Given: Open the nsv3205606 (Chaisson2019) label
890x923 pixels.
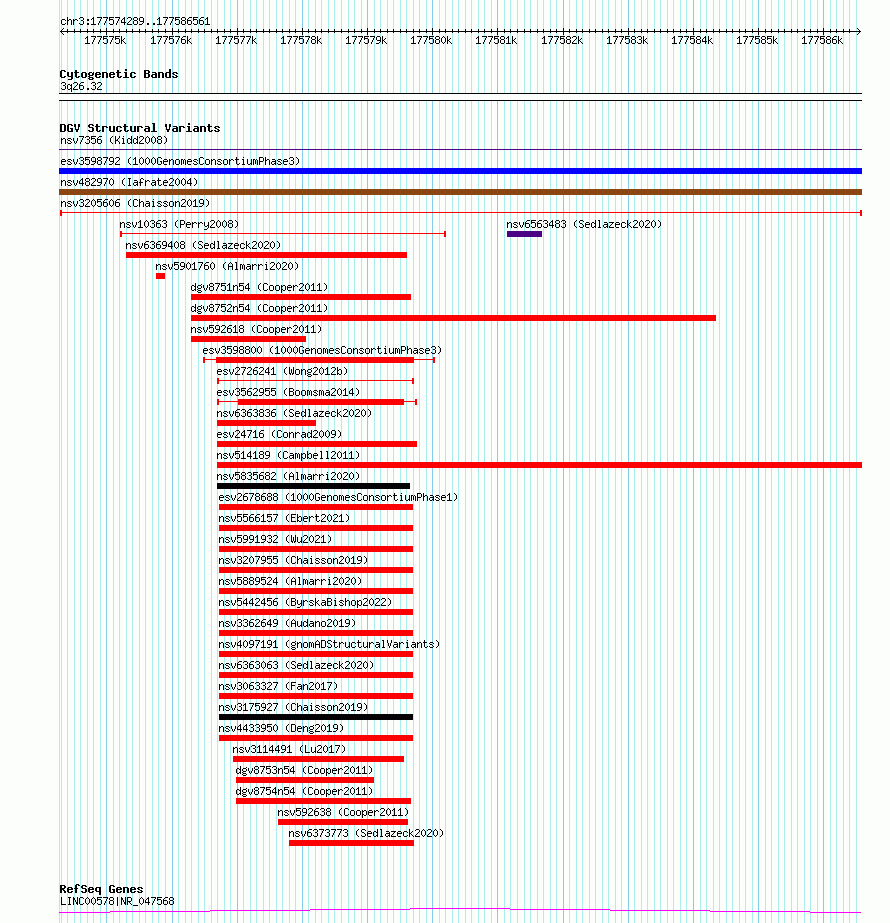Looking at the screenshot, I should tap(135, 203).
